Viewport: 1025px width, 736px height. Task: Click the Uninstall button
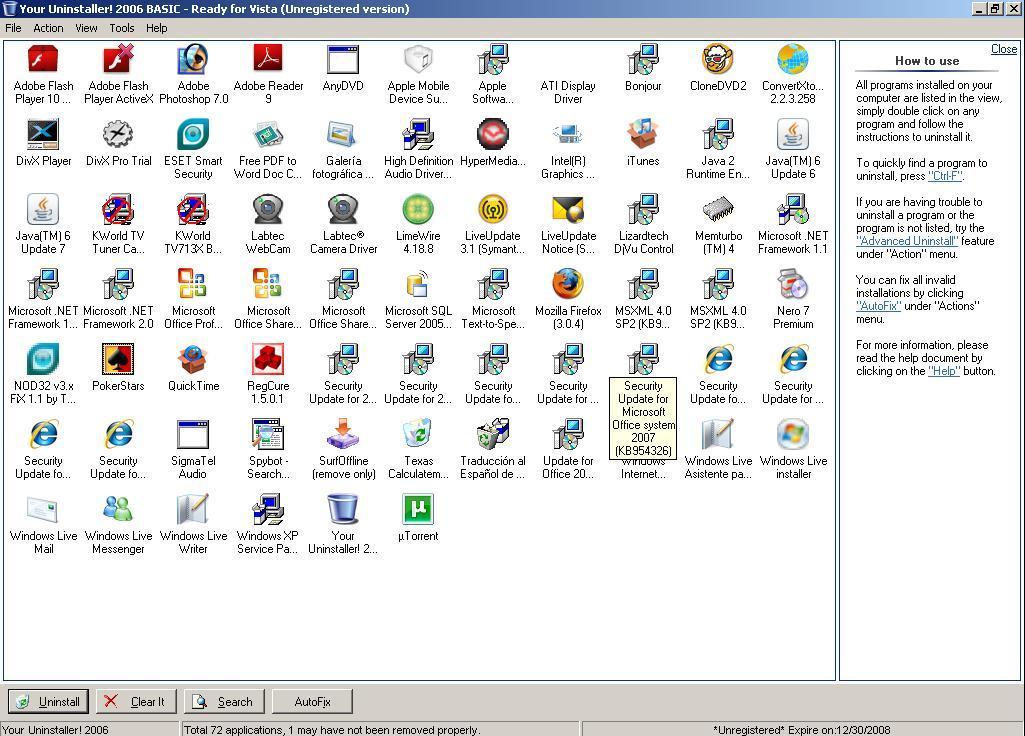point(47,701)
